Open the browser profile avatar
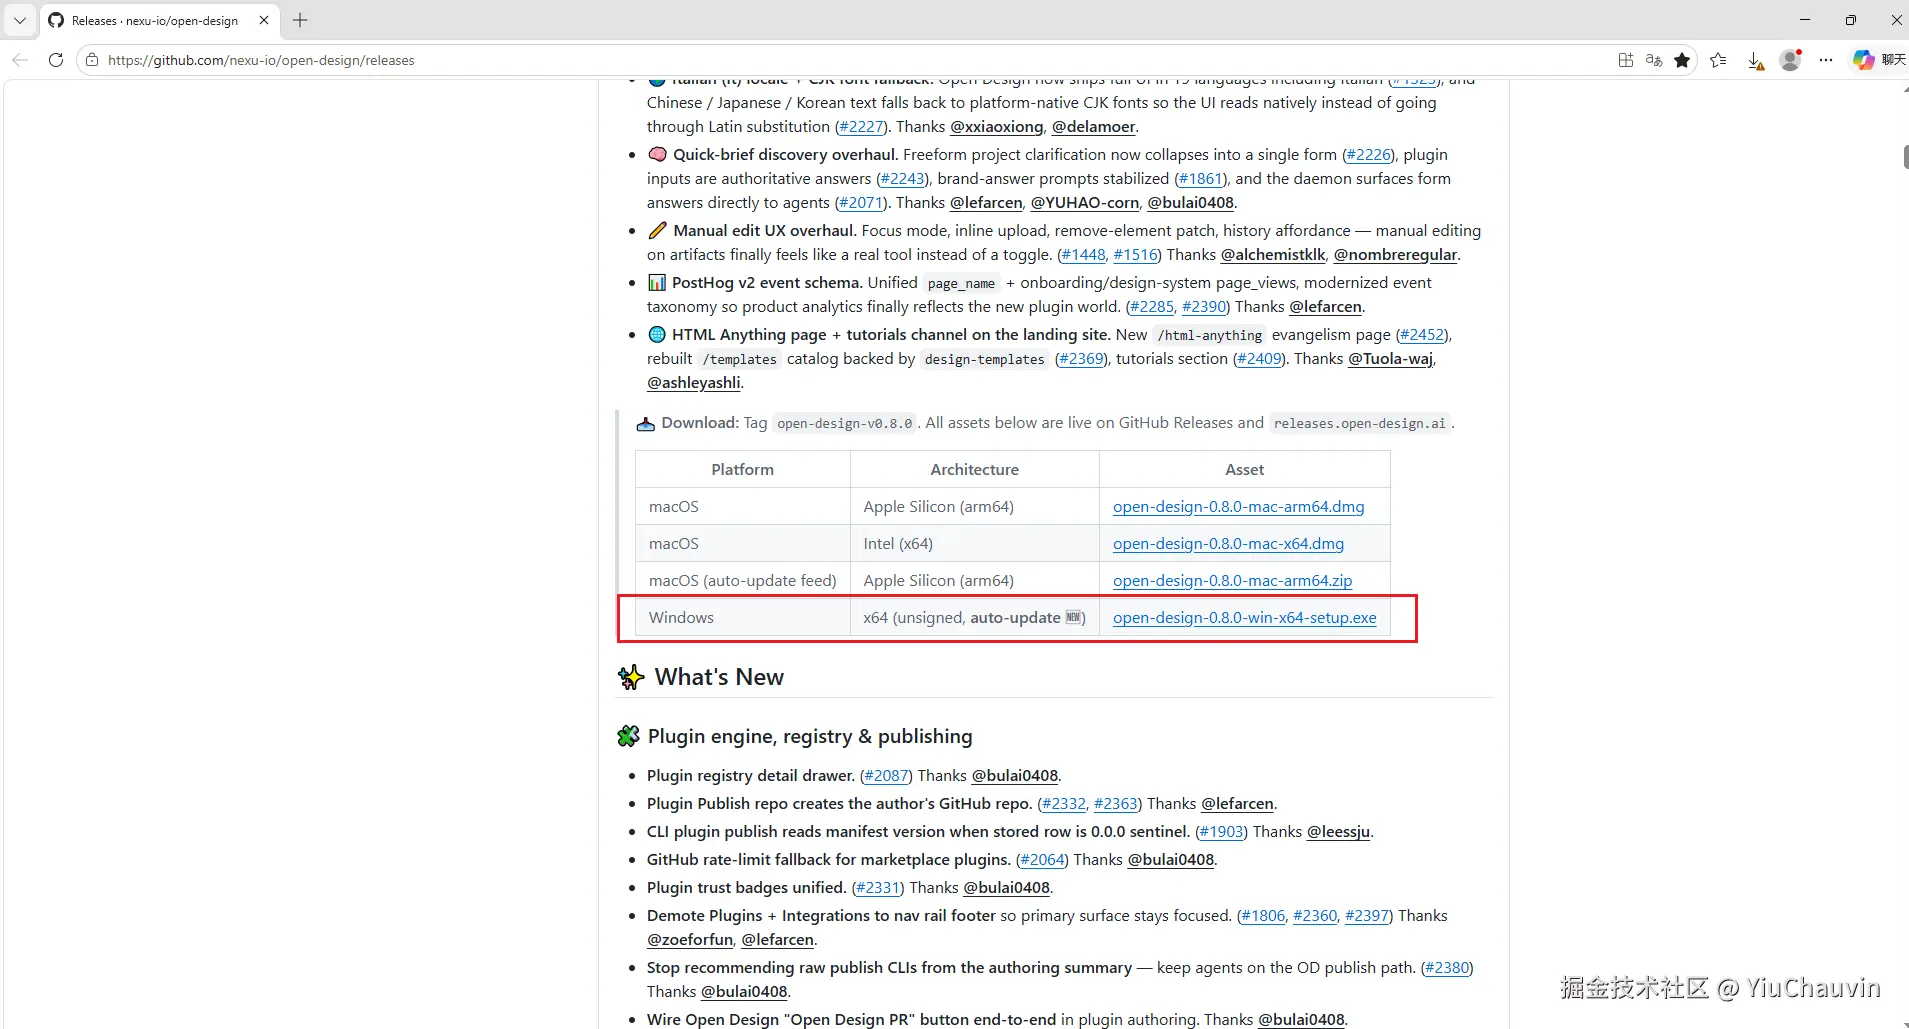This screenshot has width=1909, height=1029. [x=1791, y=60]
